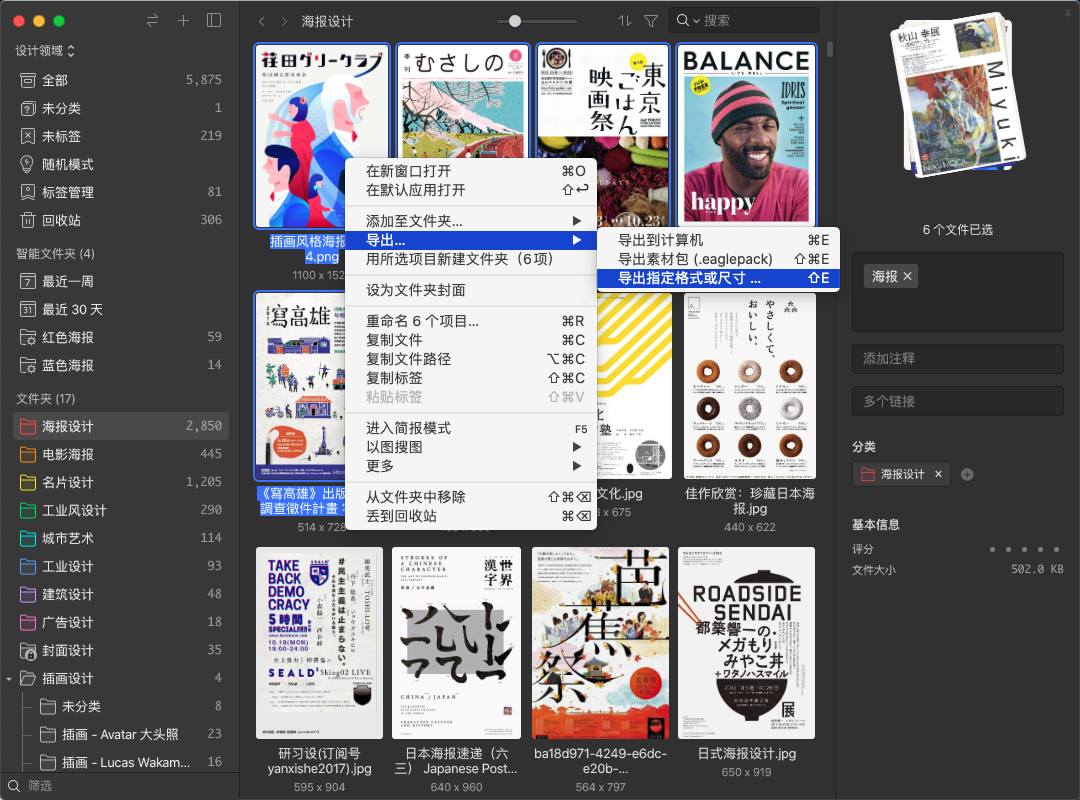Select the ROADSIDE SENDAI poster thumbnail
The width and height of the screenshot is (1080, 800).
click(746, 643)
